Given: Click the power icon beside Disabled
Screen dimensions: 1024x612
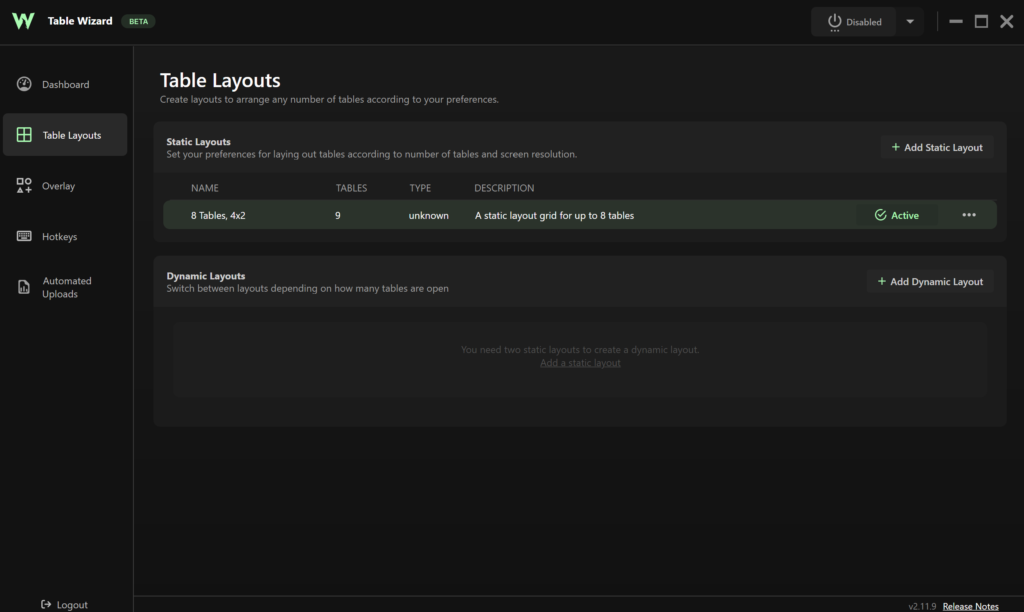Looking at the screenshot, I should pyautogui.click(x=835, y=22).
